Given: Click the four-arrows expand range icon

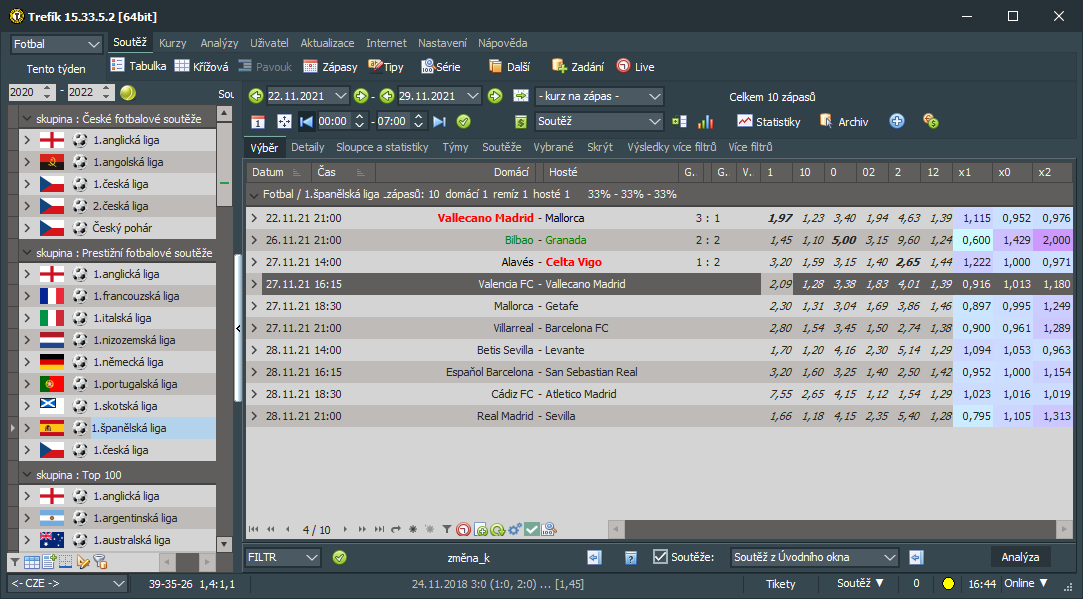Looking at the screenshot, I should pos(284,122).
